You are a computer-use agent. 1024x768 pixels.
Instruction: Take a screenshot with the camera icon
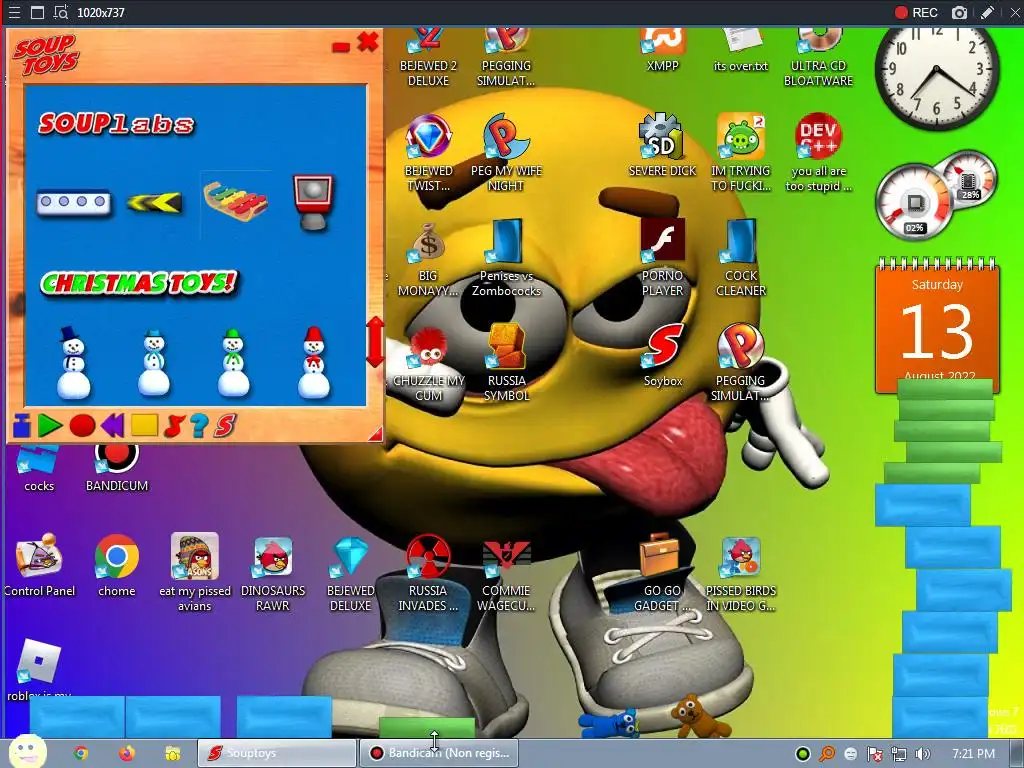[x=959, y=12]
